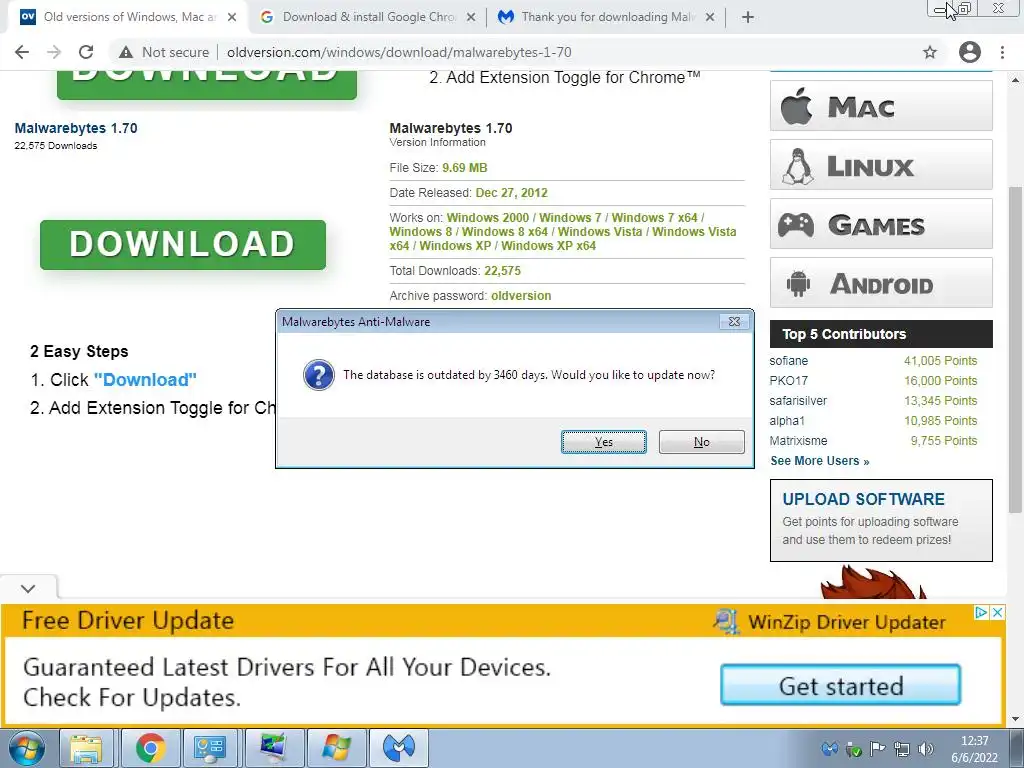1024x768 pixels.
Task: Open contributor PKO17's profile
Action: pyautogui.click(x=788, y=381)
